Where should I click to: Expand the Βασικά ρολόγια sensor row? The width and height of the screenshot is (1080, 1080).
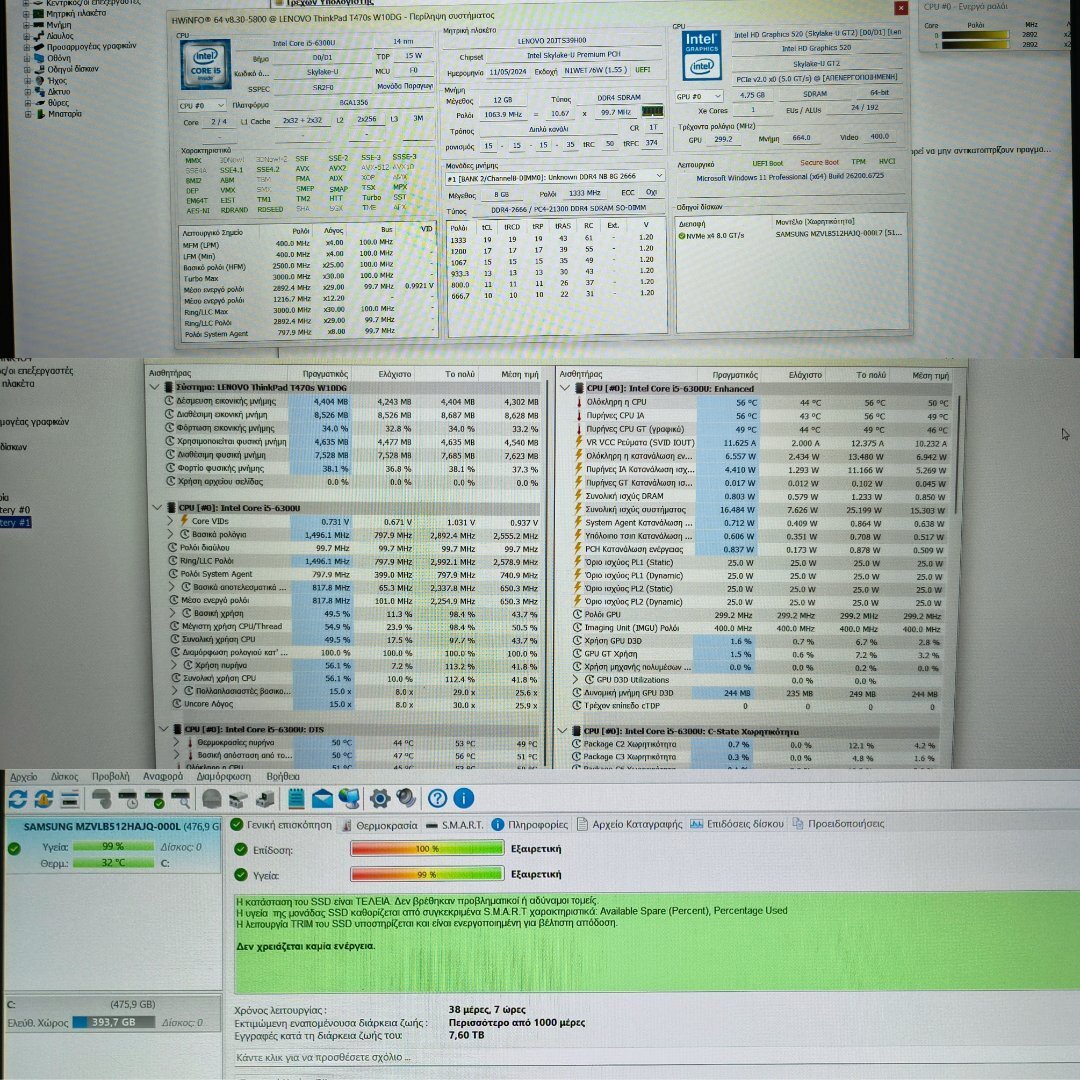point(170,534)
